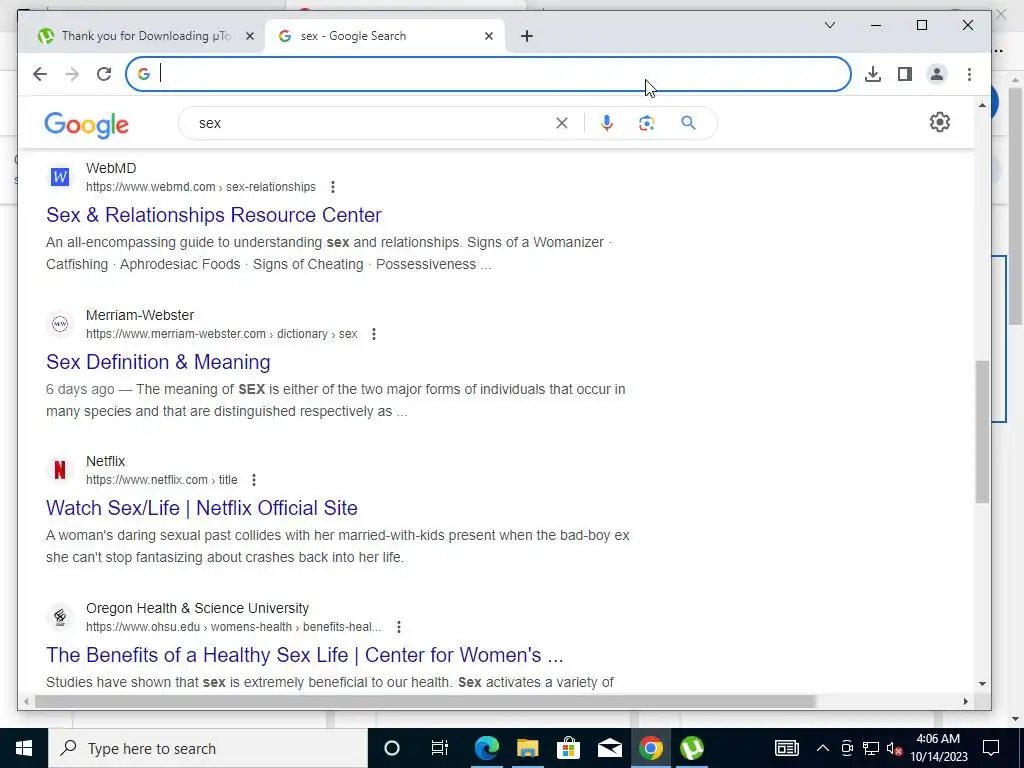Close the Google Search tab
Screen dimensions: 1024x768
click(488, 36)
